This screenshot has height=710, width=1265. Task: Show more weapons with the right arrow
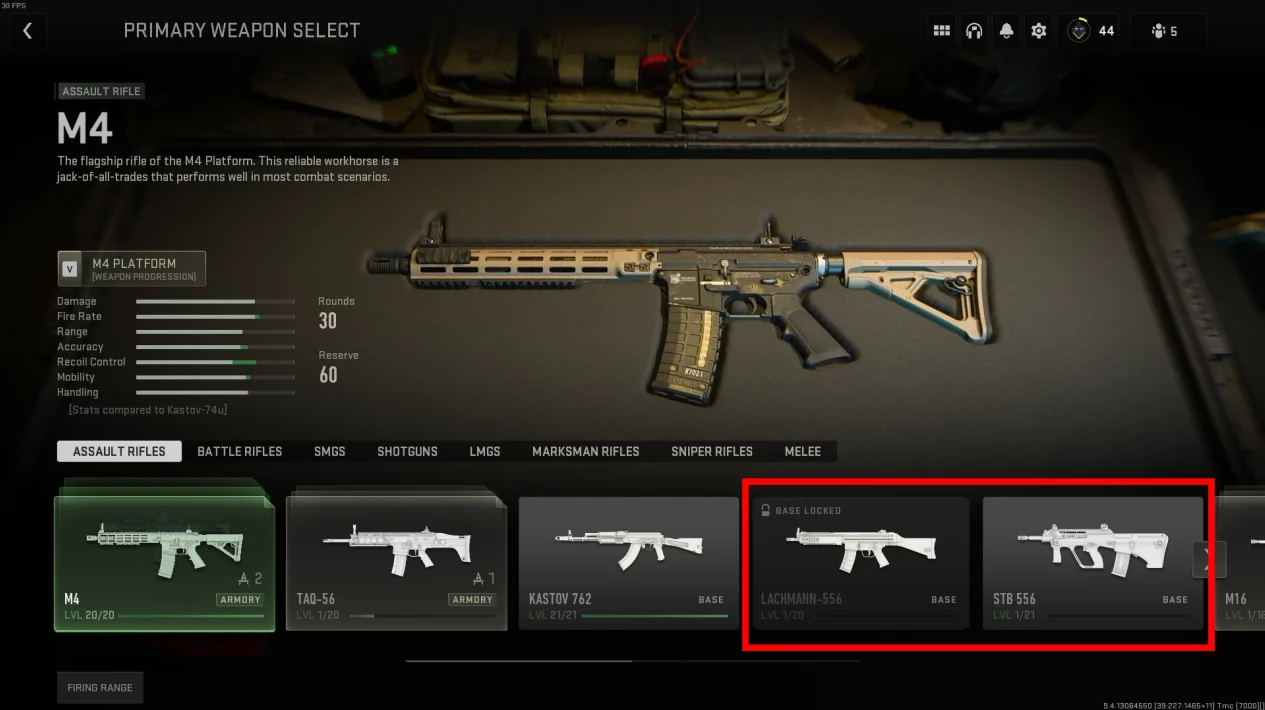pyautogui.click(x=1208, y=559)
